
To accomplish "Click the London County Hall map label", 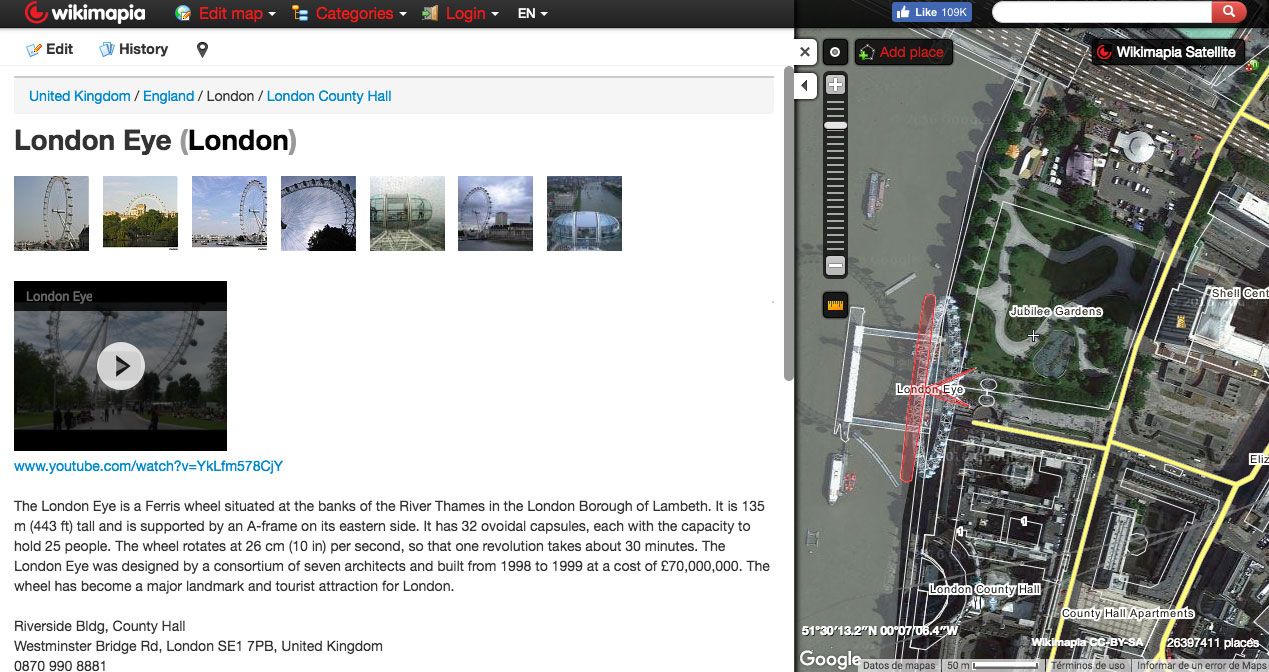I will coord(985,589).
